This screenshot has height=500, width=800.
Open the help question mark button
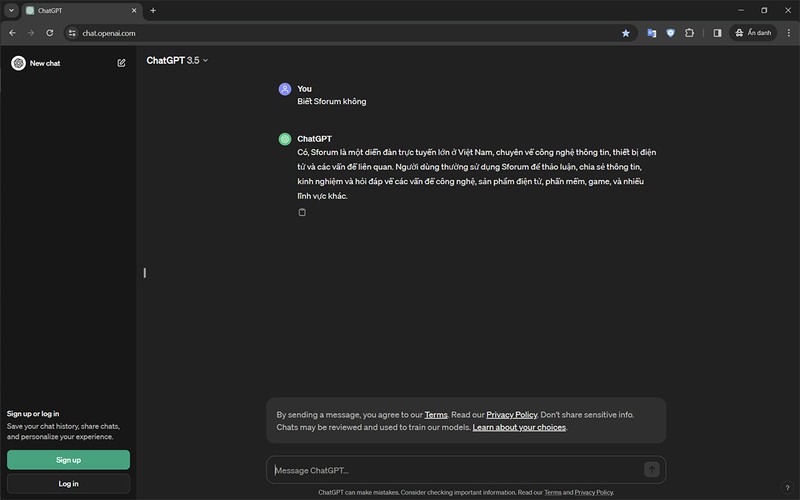click(787, 488)
